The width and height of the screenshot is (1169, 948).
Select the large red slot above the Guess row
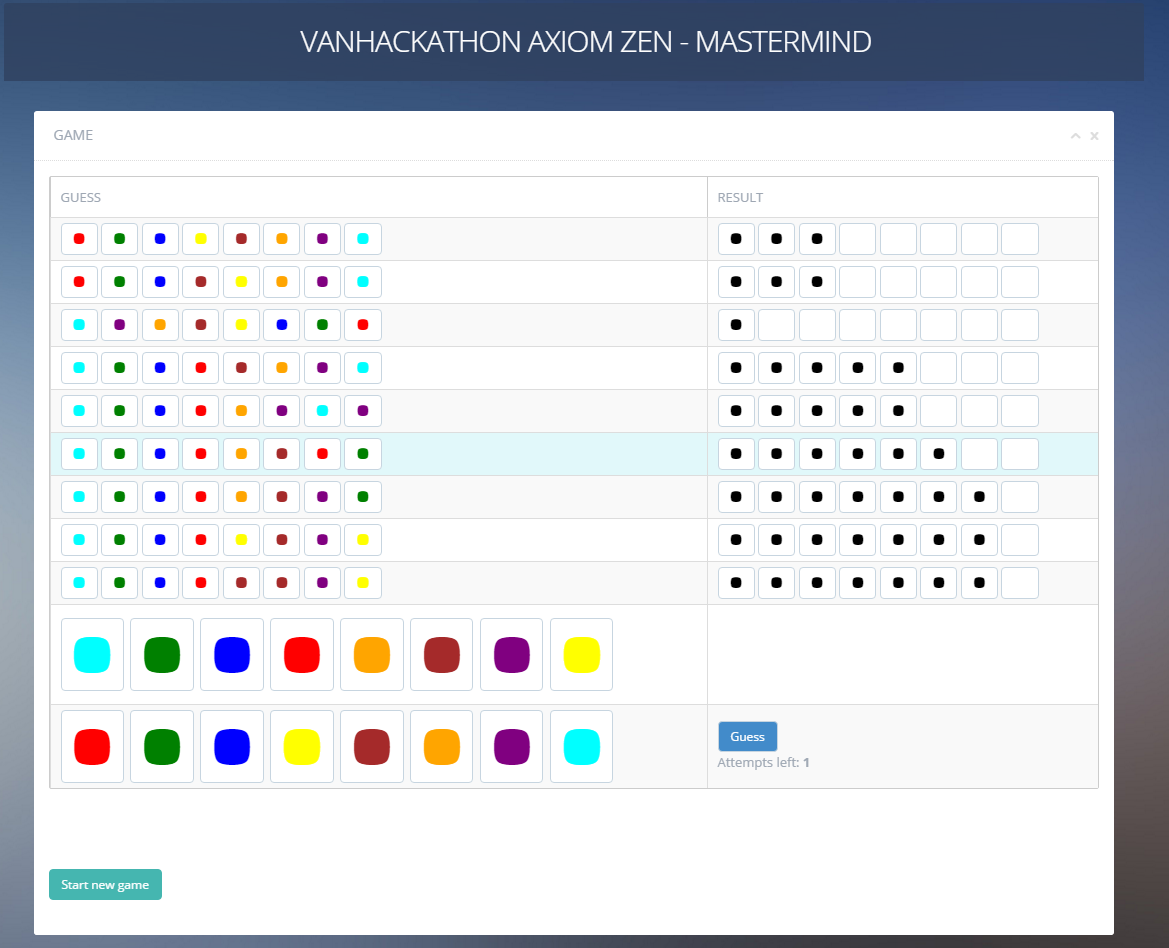[x=302, y=654]
